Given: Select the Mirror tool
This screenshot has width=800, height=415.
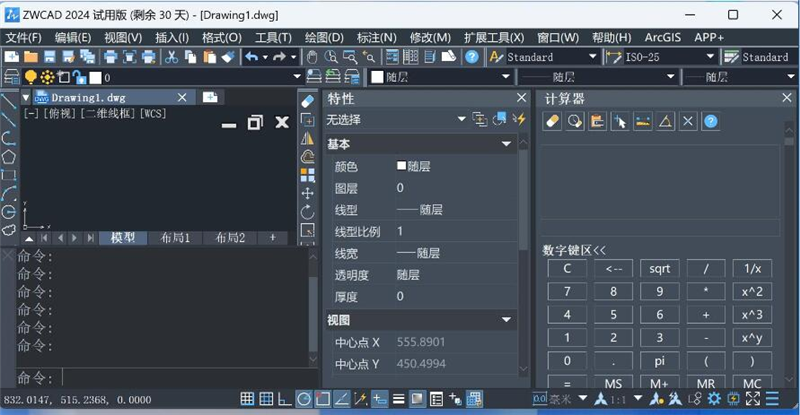Looking at the screenshot, I should 308,138.
